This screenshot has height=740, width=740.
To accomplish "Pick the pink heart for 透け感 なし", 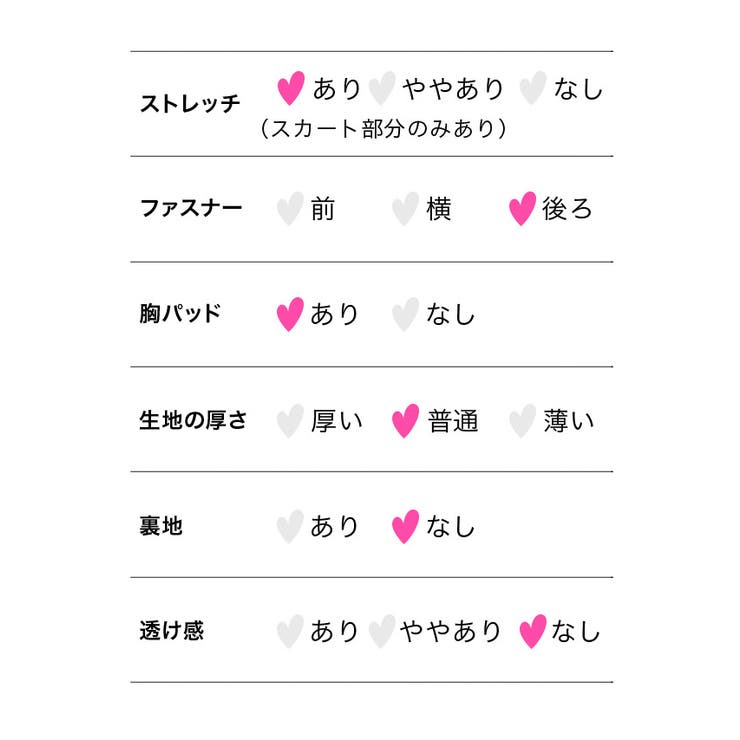I will click(x=533, y=631).
